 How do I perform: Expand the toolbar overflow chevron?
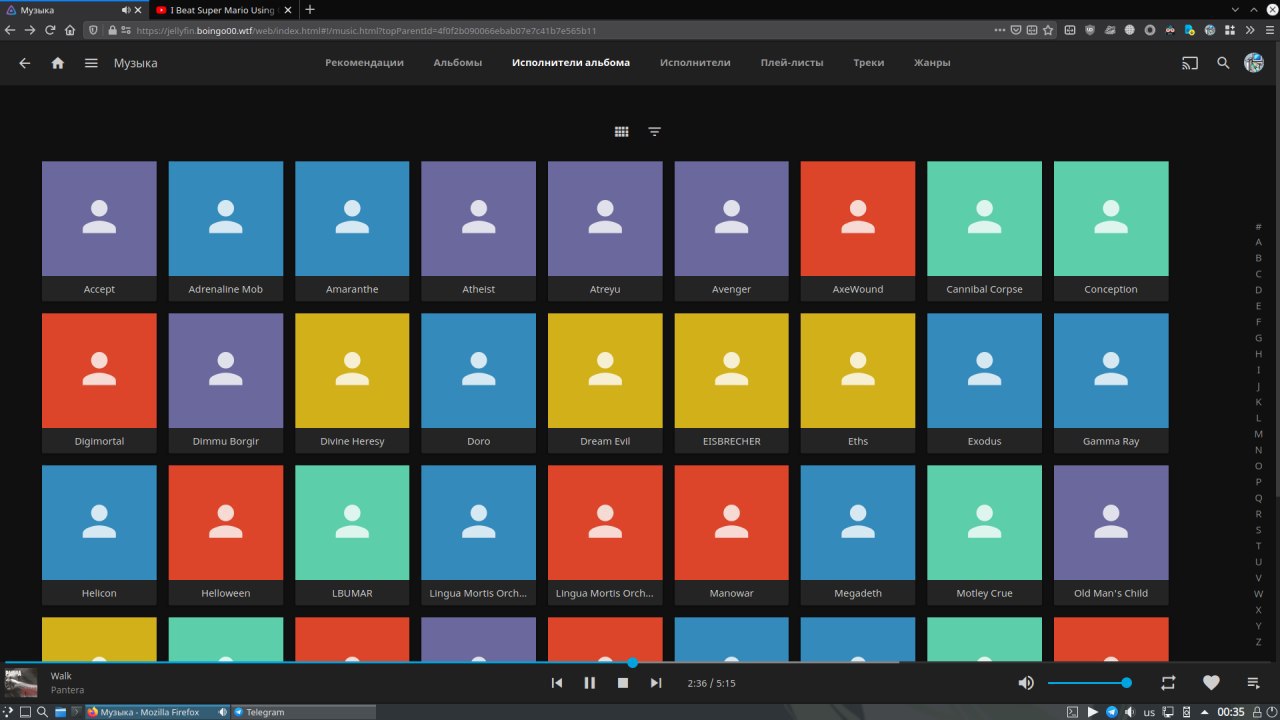[1250, 30]
